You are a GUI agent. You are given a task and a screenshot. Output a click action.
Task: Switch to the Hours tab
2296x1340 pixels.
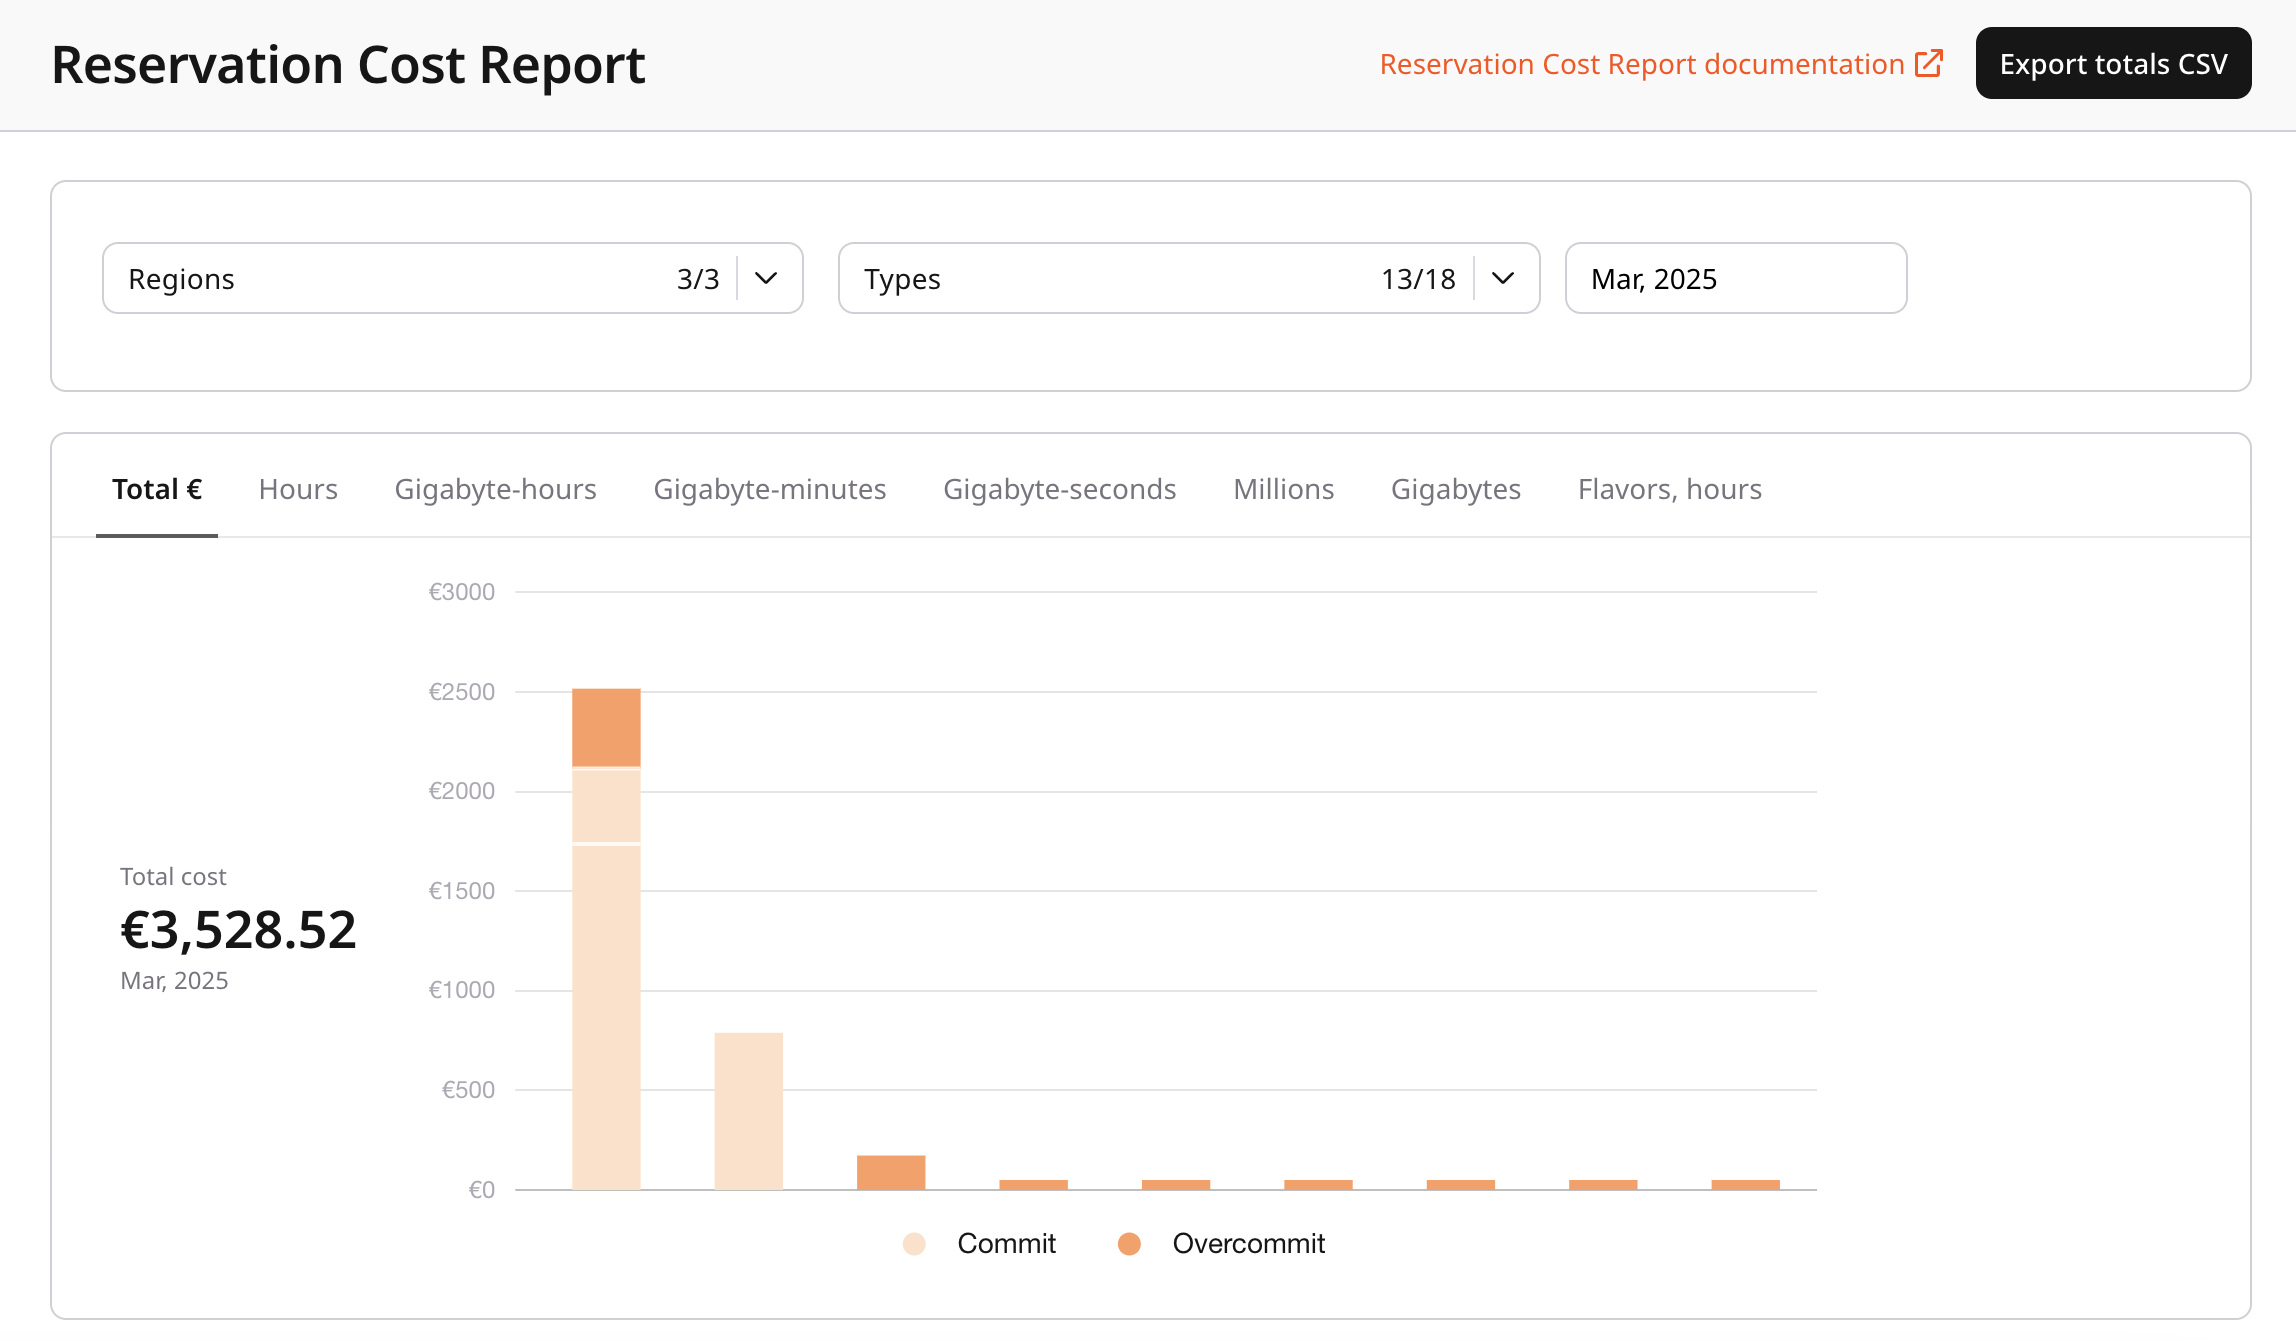click(297, 489)
